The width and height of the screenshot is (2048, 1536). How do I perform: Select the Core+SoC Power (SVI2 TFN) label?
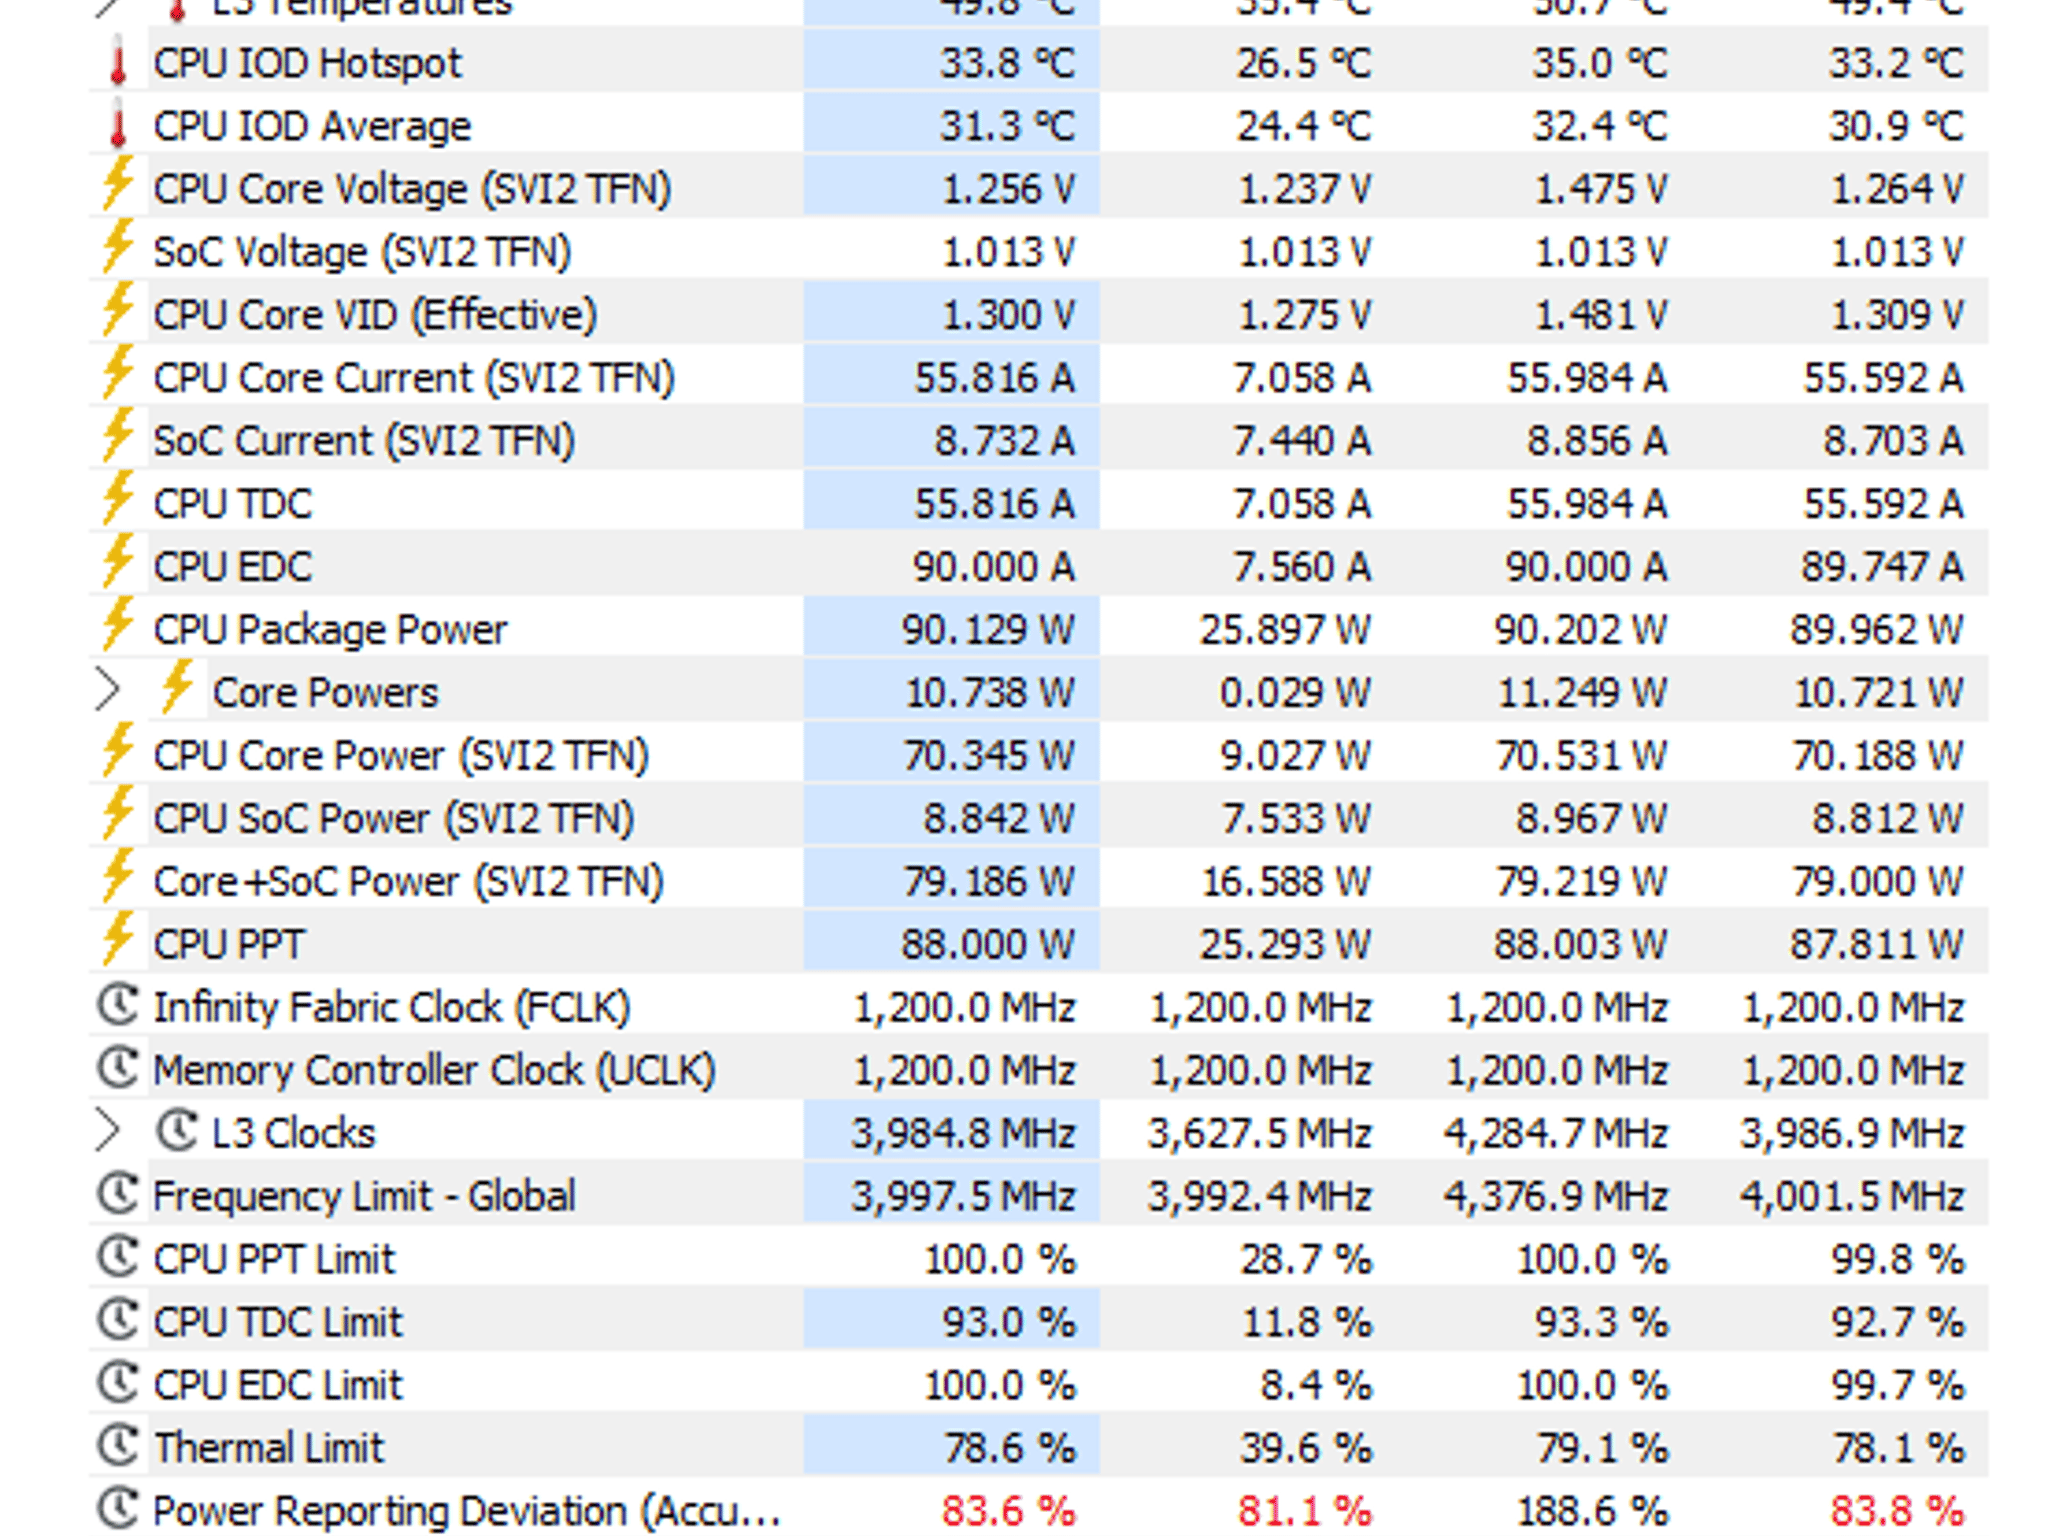[x=408, y=883]
